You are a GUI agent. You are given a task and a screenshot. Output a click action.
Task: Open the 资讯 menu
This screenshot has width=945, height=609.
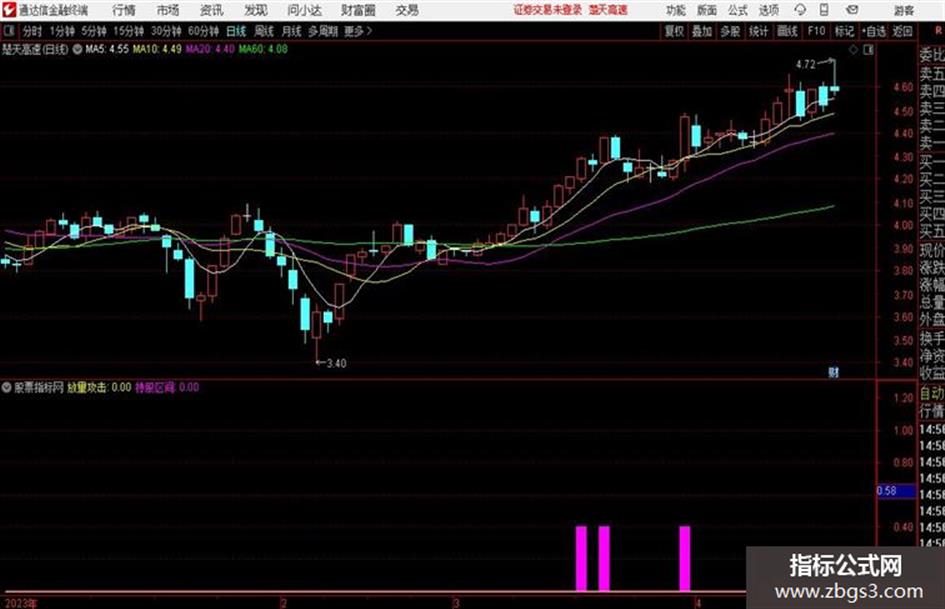pyautogui.click(x=212, y=10)
